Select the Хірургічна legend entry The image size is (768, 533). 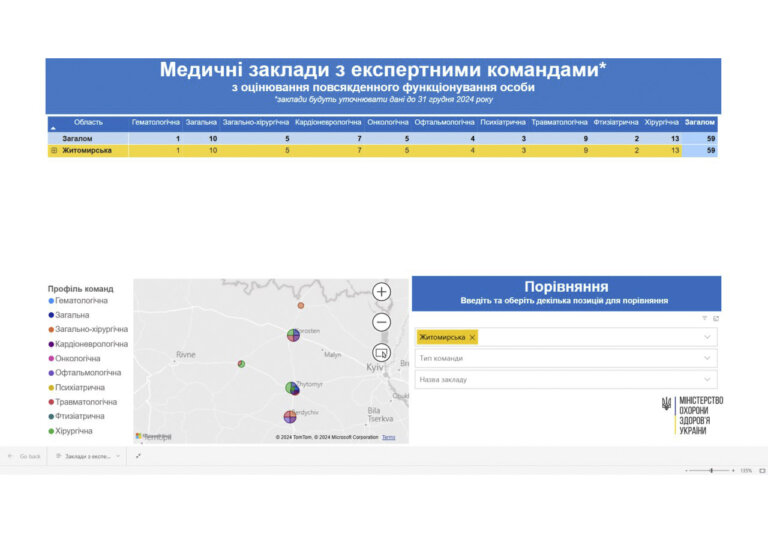pyautogui.click(x=71, y=431)
